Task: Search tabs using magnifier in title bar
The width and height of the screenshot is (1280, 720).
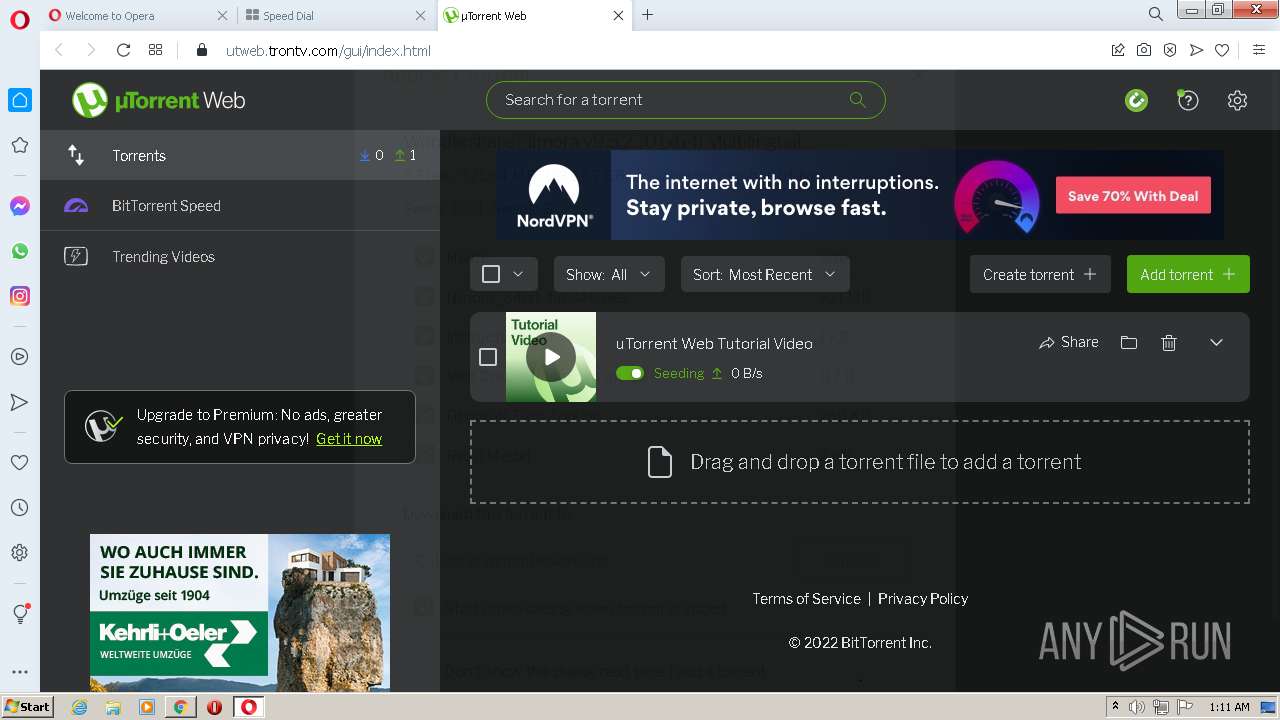Action: pos(1156,14)
